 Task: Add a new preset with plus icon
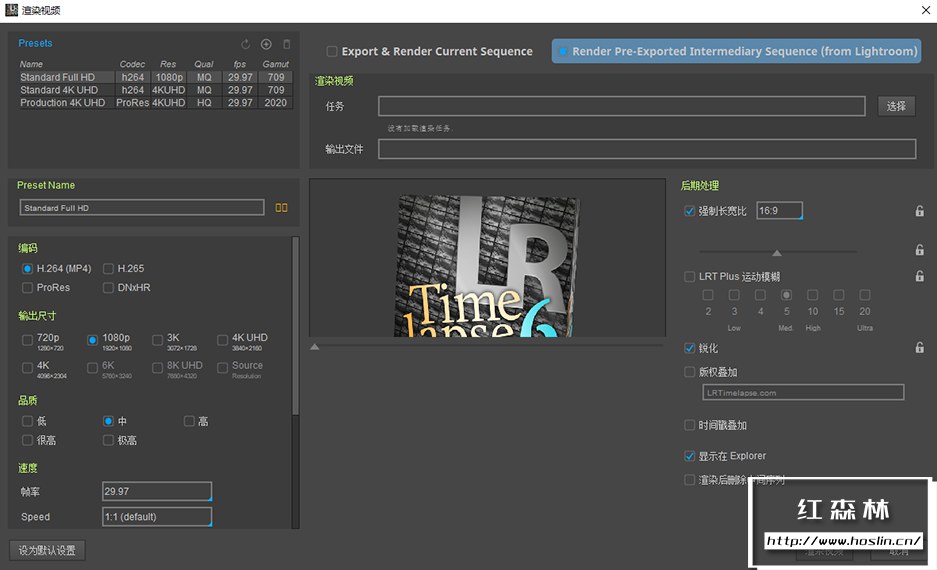[x=266, y=44]
